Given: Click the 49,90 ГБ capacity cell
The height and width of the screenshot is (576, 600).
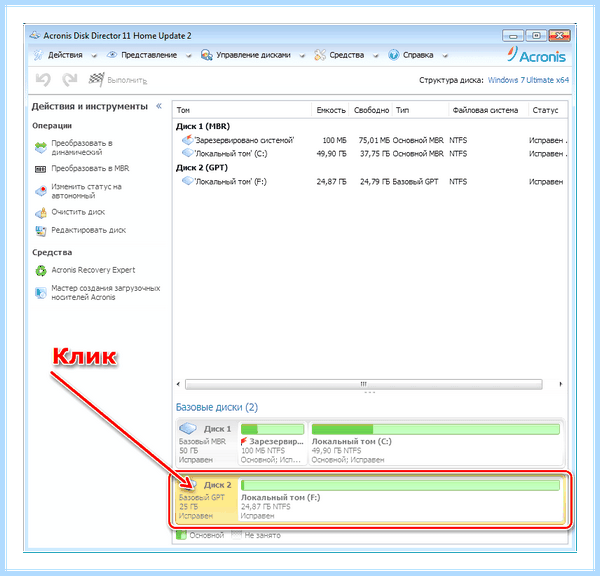Looking at the screenshot, I should coord(331,153).
